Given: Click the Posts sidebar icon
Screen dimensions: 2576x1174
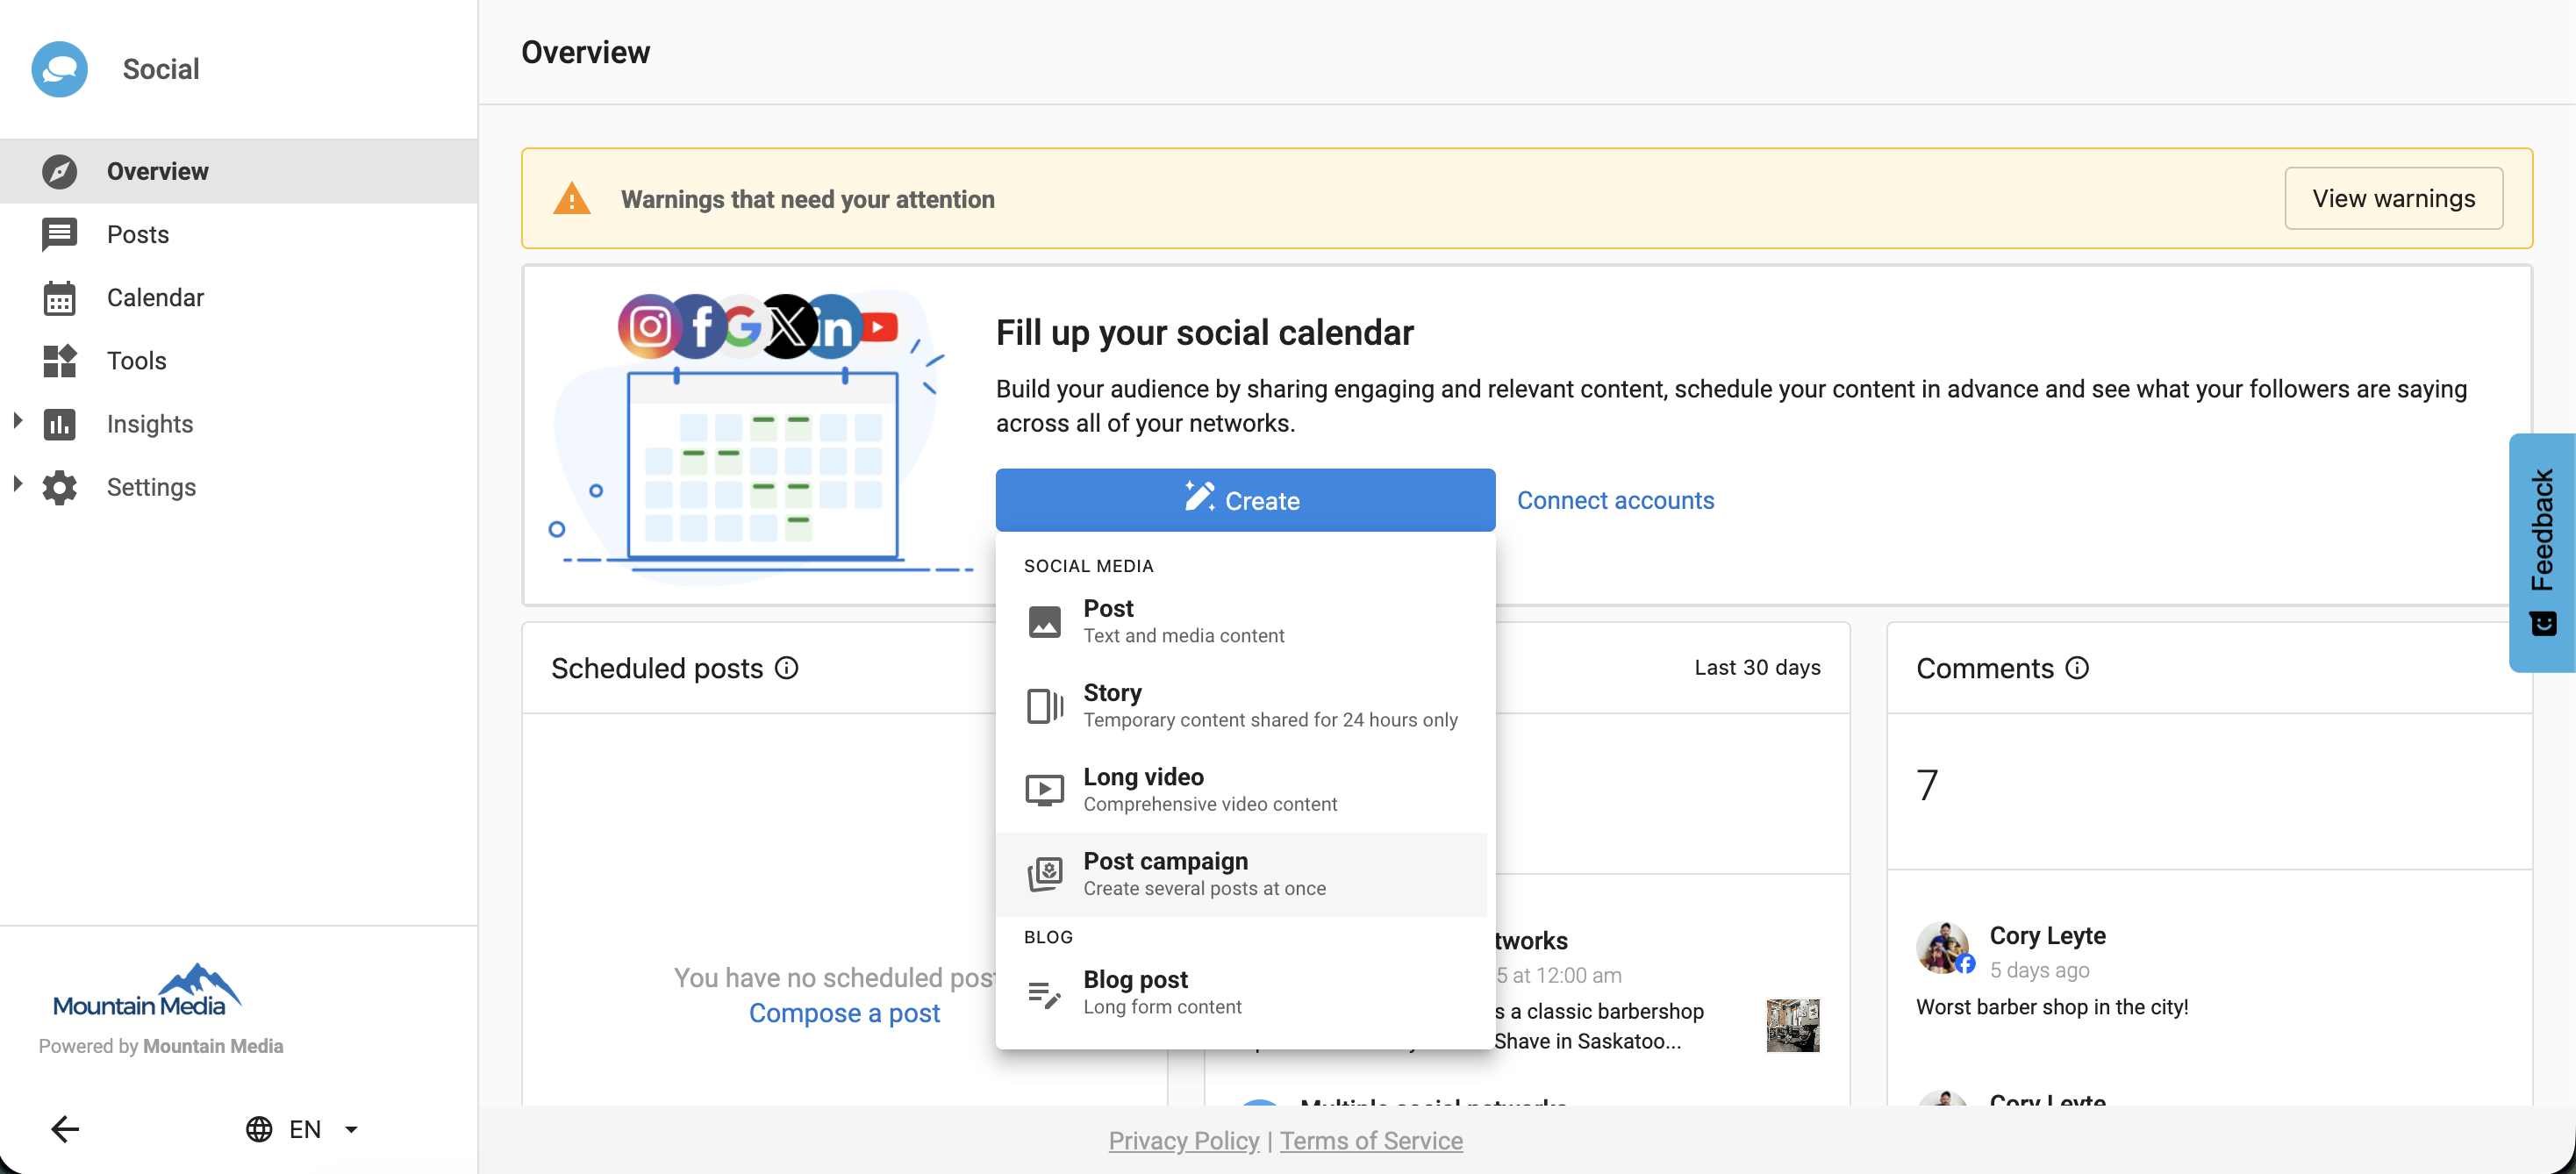Looking at the screenshot, I should tap(59, 235).
